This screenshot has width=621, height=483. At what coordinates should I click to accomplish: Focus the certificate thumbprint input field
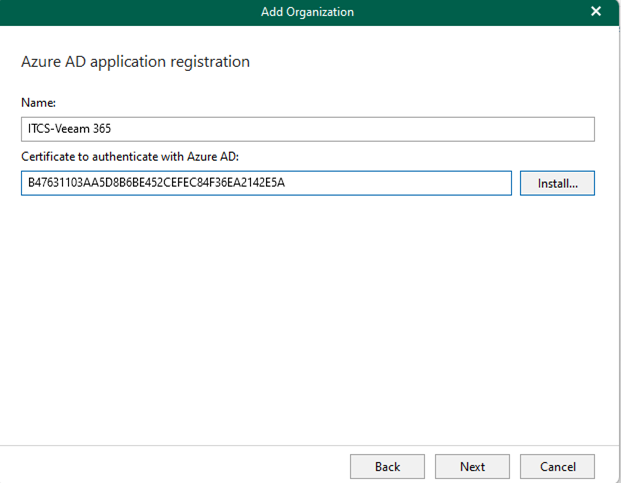point(266,183)
